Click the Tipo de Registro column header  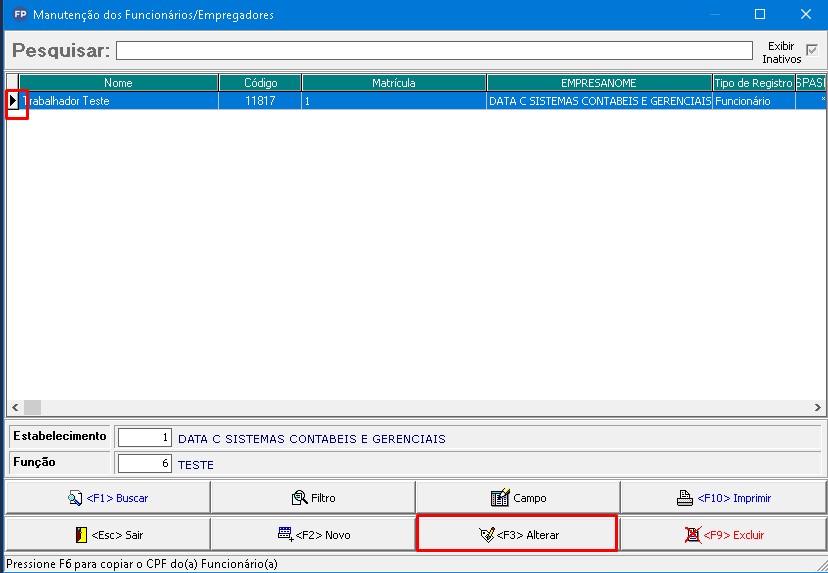752,83
